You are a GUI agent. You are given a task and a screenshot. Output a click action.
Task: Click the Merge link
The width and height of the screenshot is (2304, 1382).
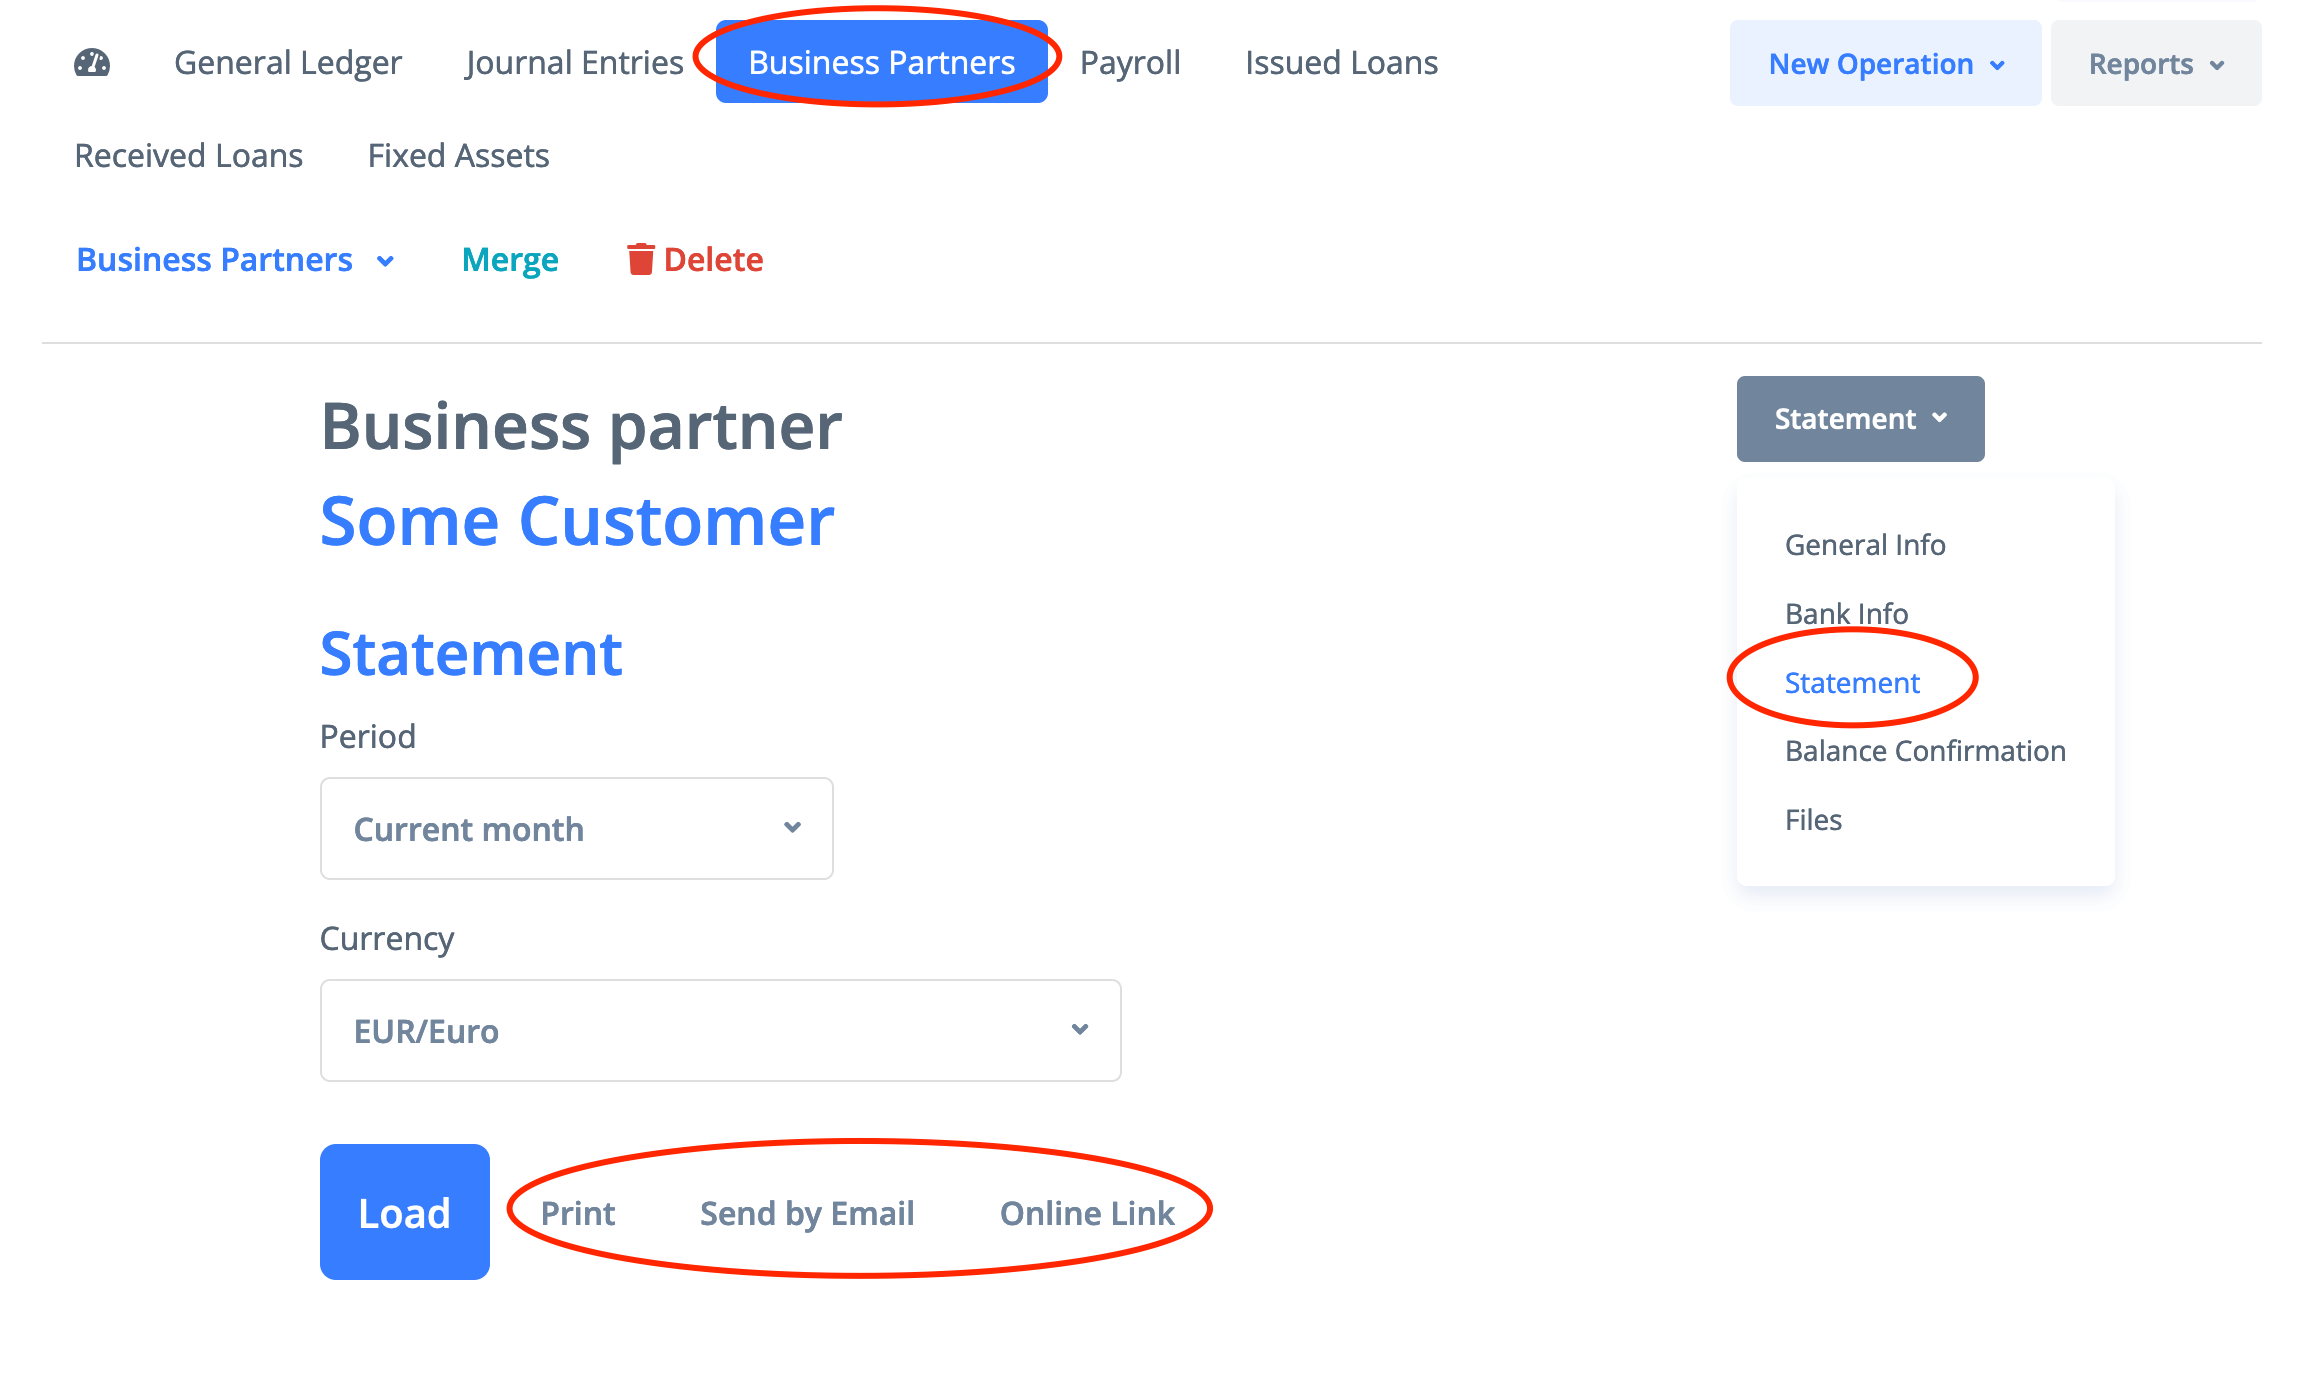[510, 260]
